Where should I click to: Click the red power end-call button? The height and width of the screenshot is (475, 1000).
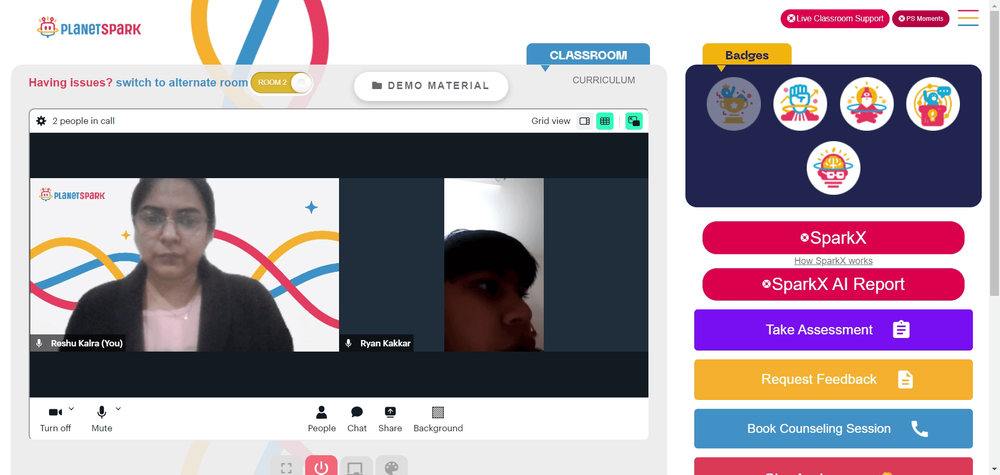321,467
